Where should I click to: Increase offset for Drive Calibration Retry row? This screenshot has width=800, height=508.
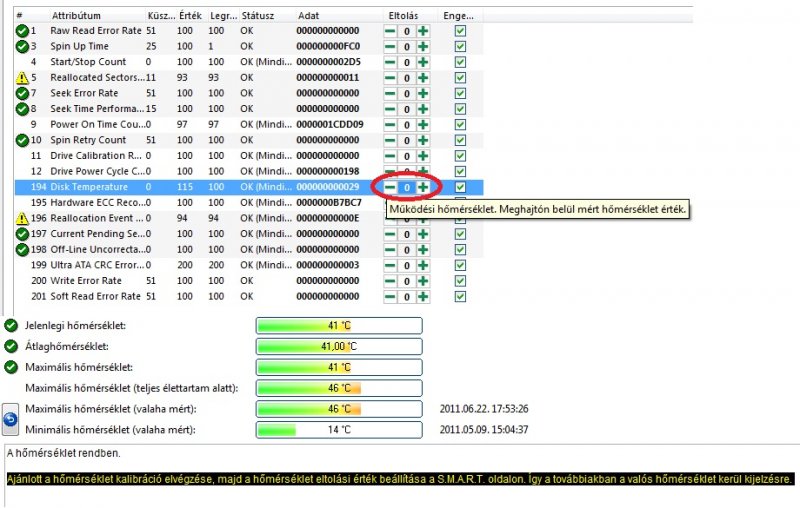[x=423, y=156]
